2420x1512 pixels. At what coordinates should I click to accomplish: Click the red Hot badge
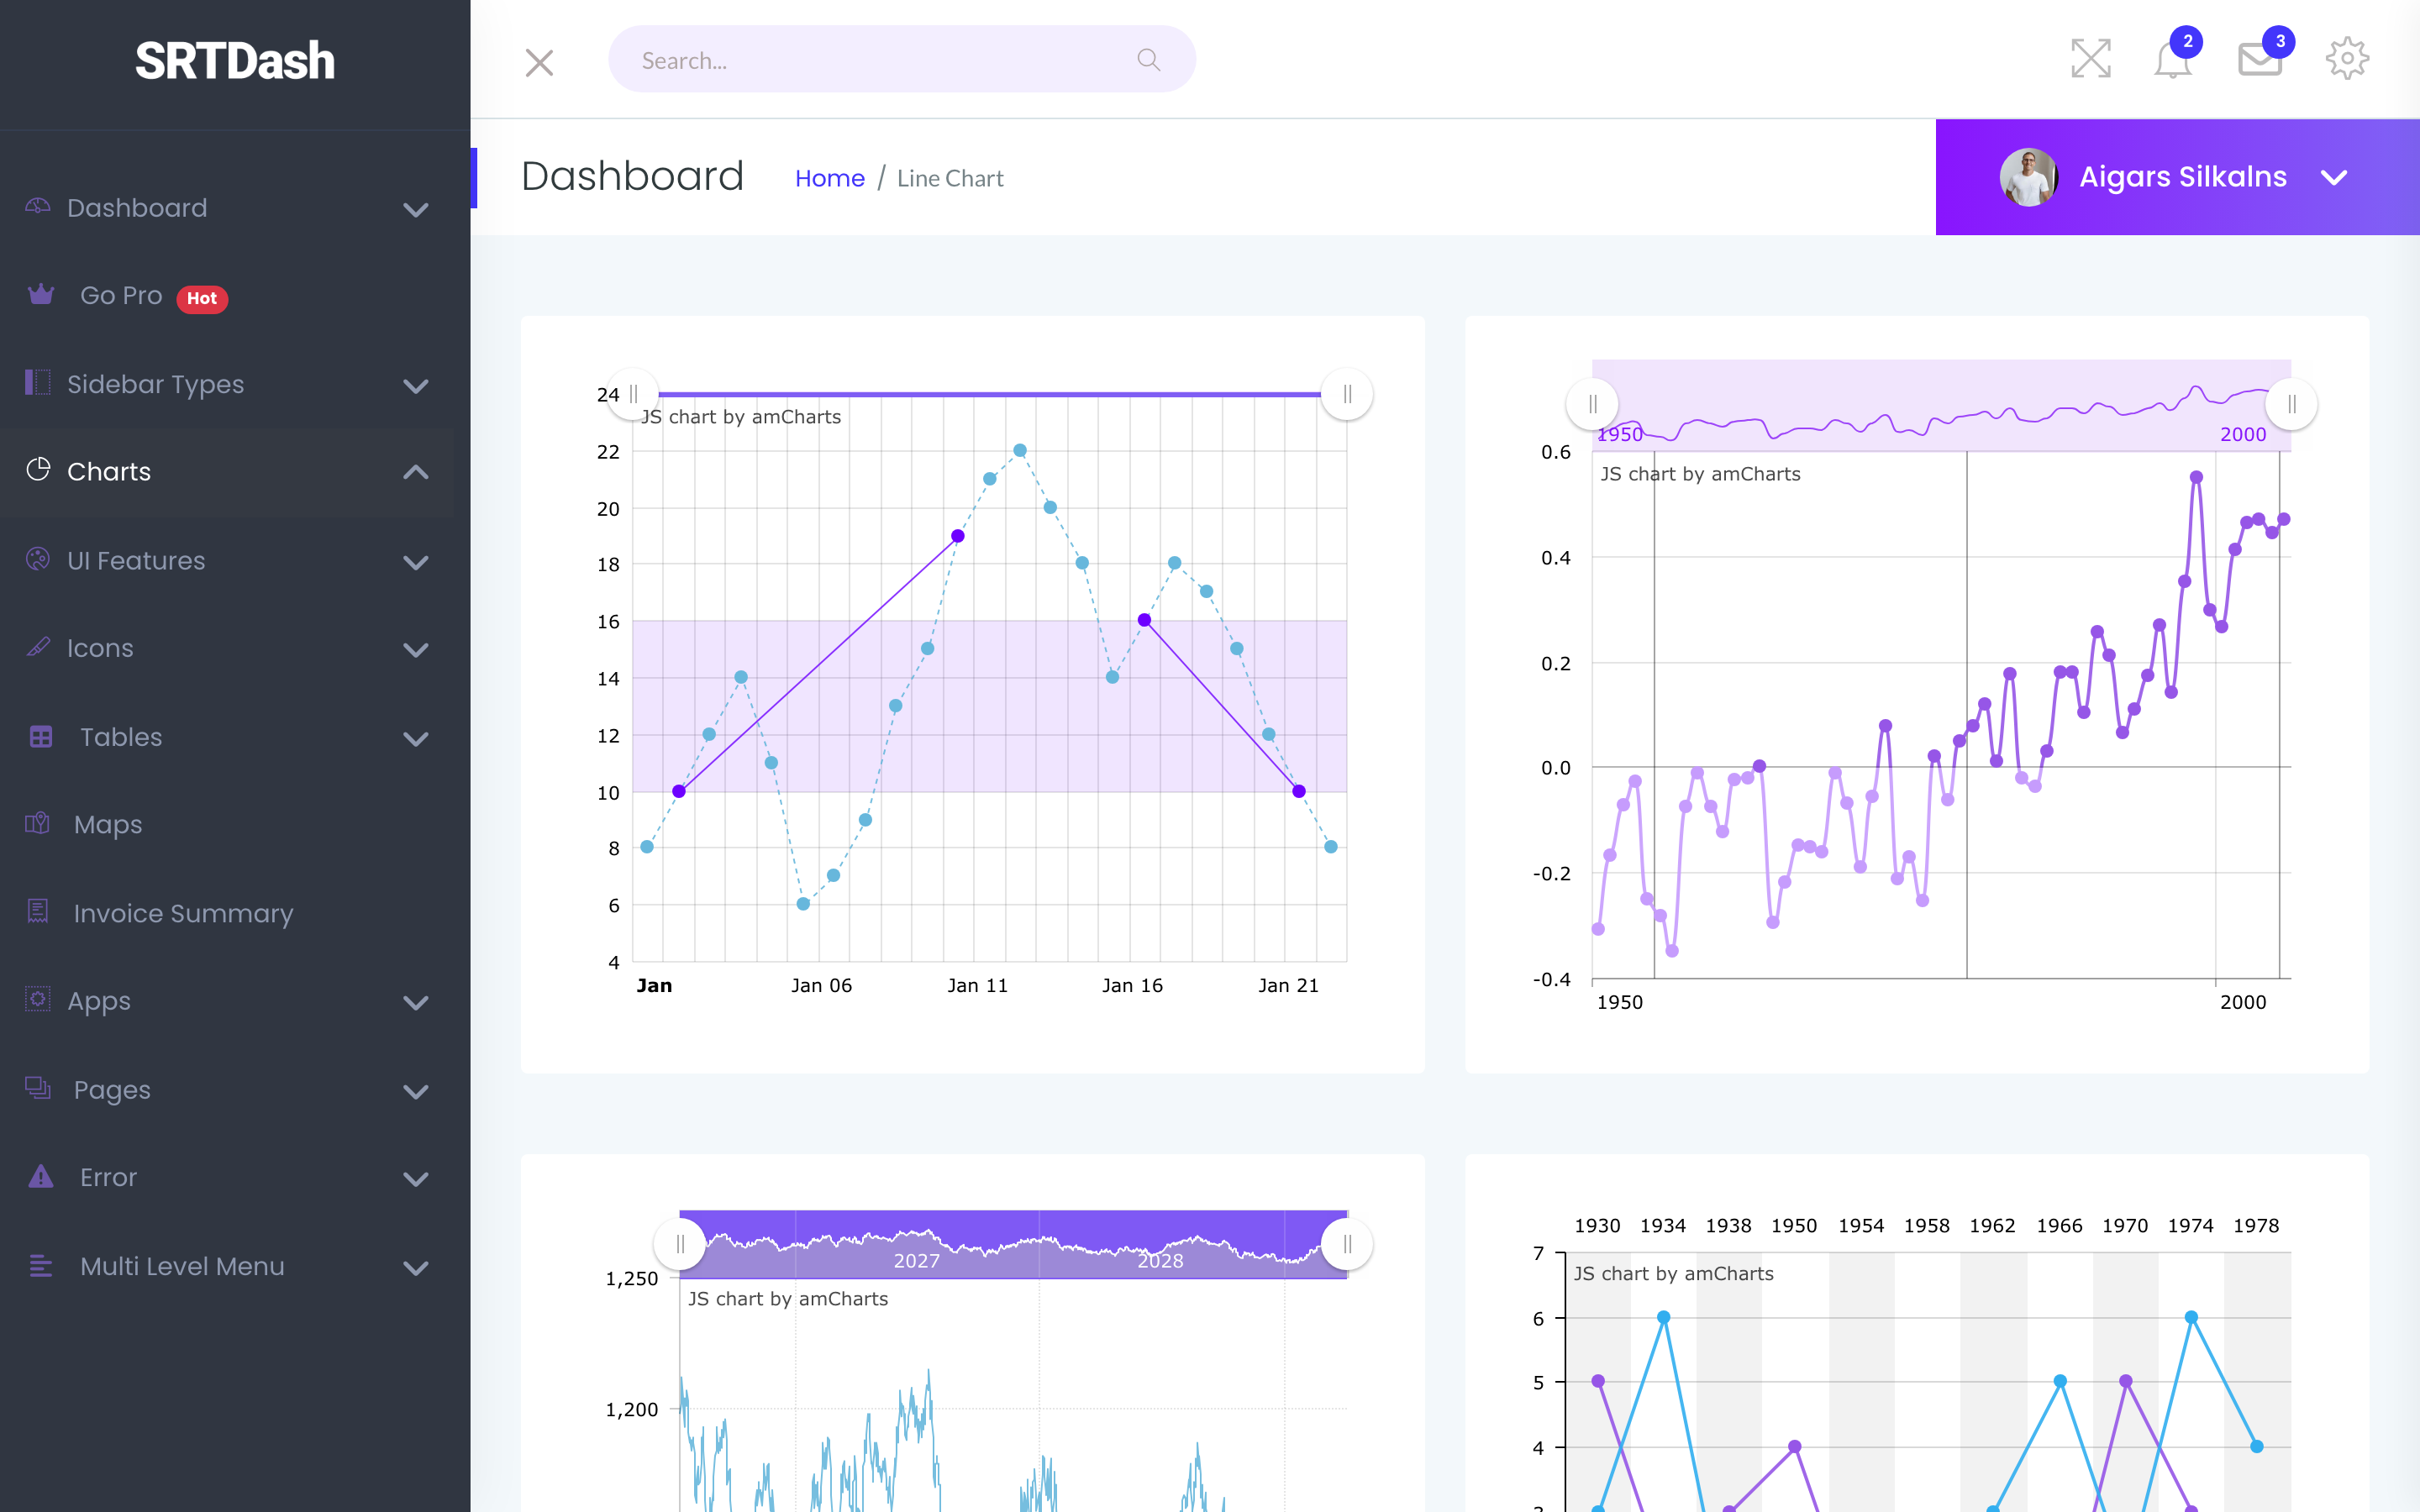[202, 298]
